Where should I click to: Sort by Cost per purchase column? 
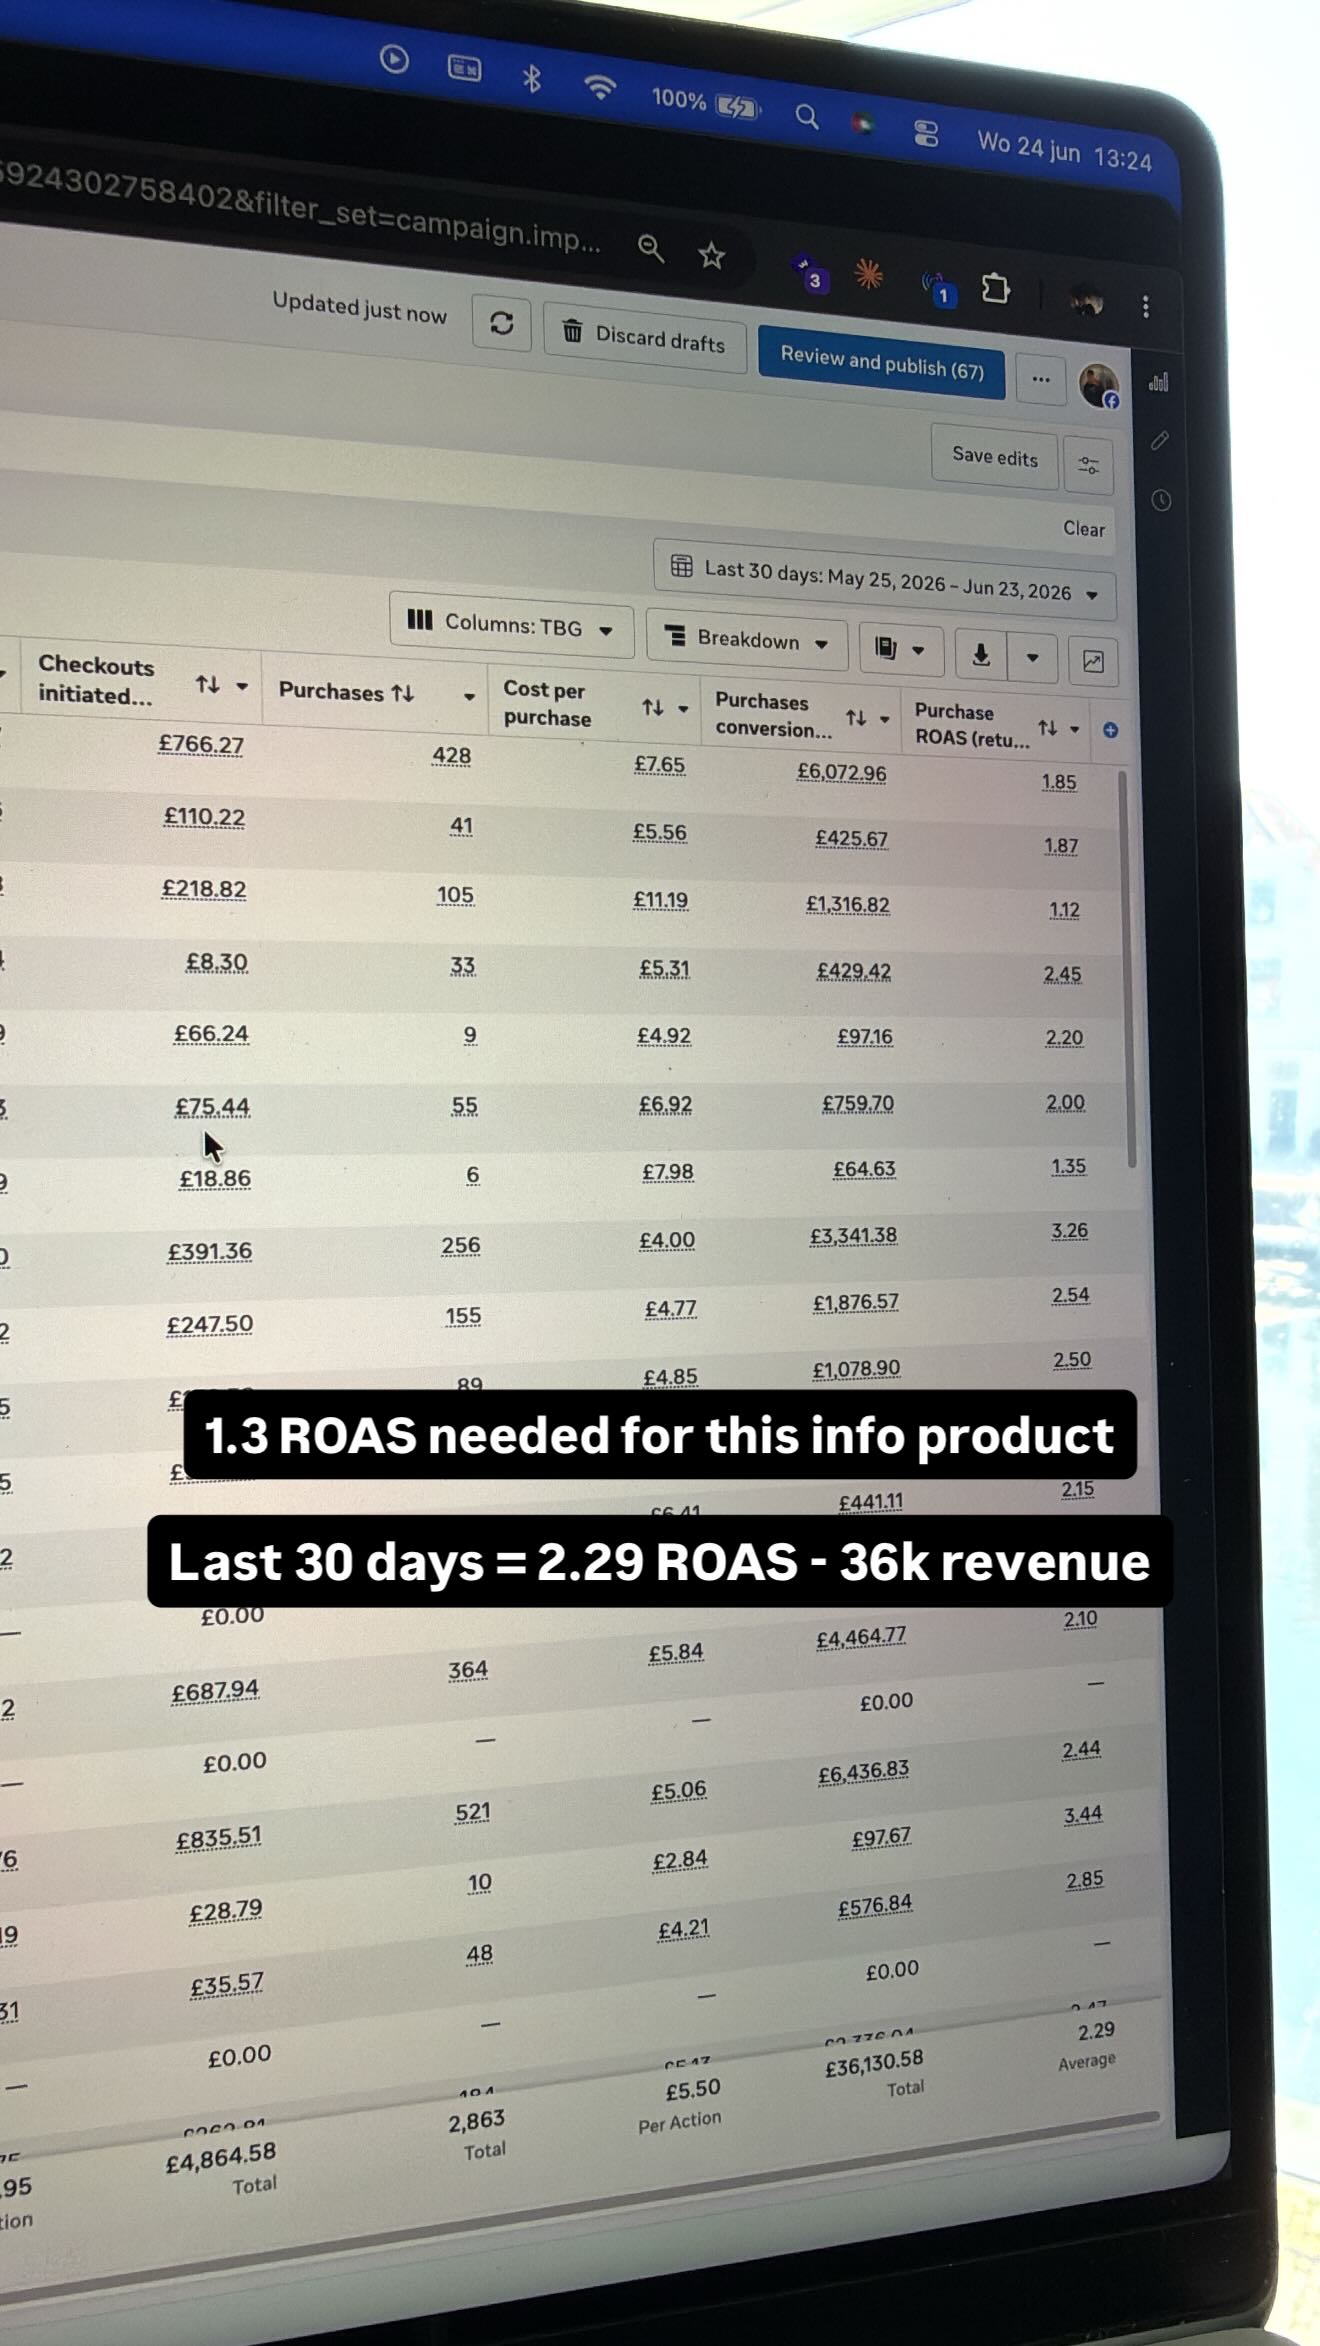(652, 708)
